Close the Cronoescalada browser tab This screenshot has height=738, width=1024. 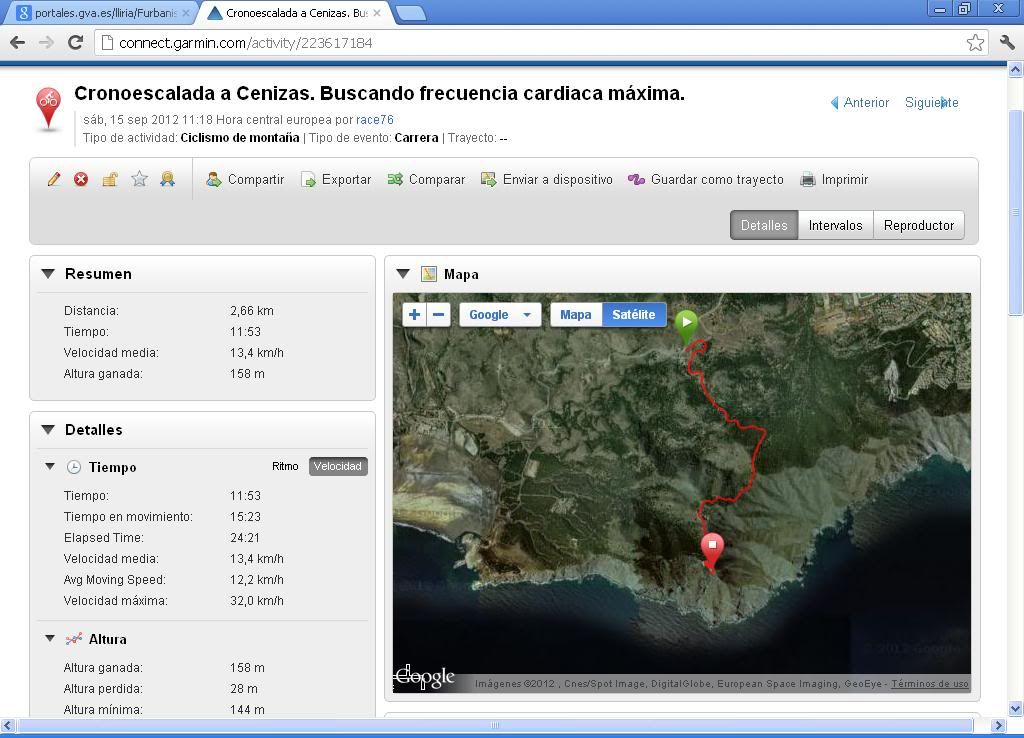coord(377,13)
